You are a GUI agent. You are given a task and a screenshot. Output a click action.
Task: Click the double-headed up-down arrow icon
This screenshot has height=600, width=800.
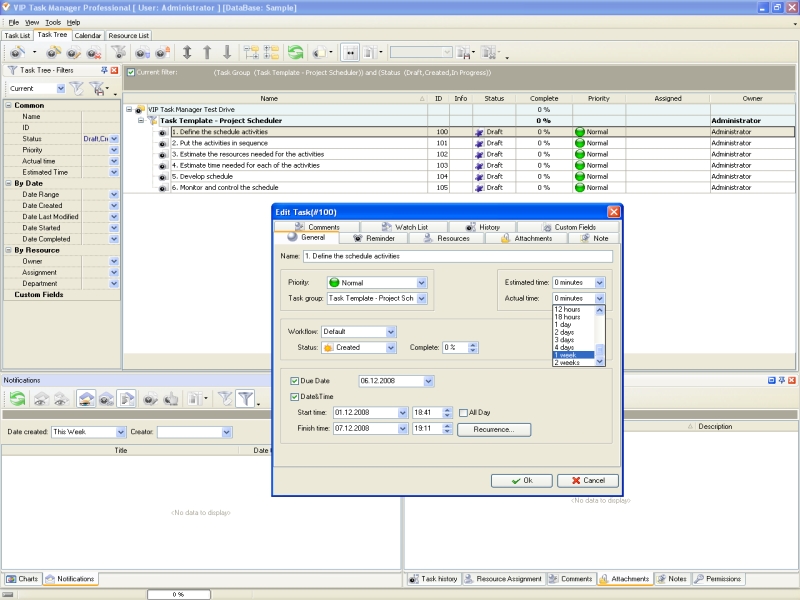pyautogui.click(x=187, y=52)
